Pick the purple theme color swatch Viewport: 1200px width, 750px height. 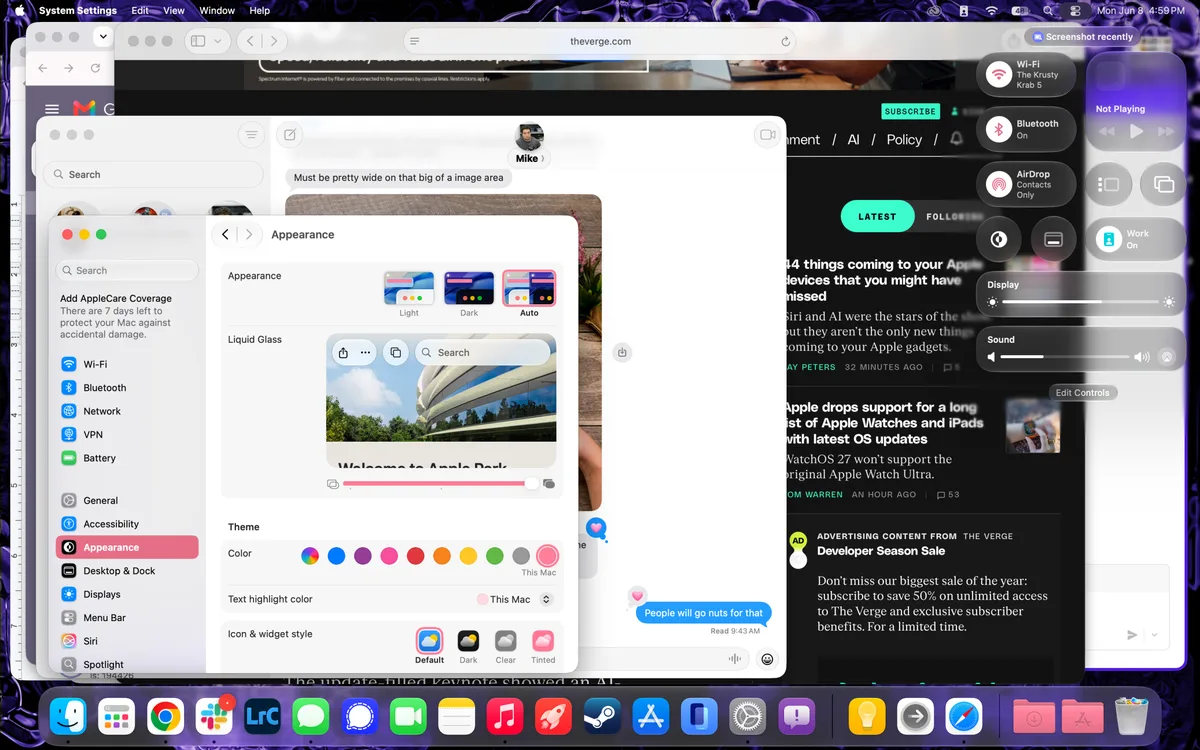[x=363, y=556]
